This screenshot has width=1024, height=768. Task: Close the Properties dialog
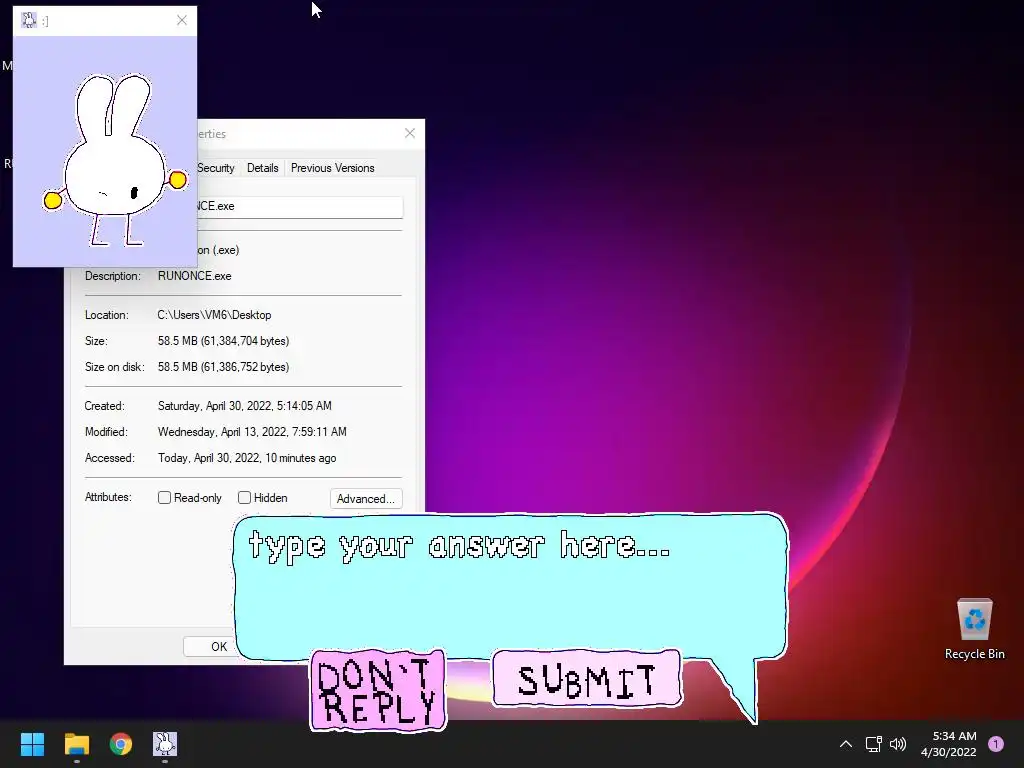409,133
